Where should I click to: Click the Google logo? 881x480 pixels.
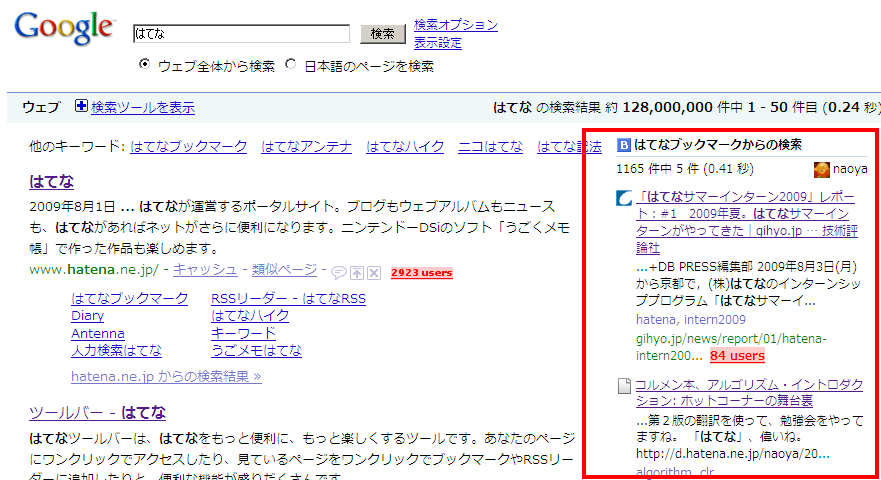click(x=65, y=28)
